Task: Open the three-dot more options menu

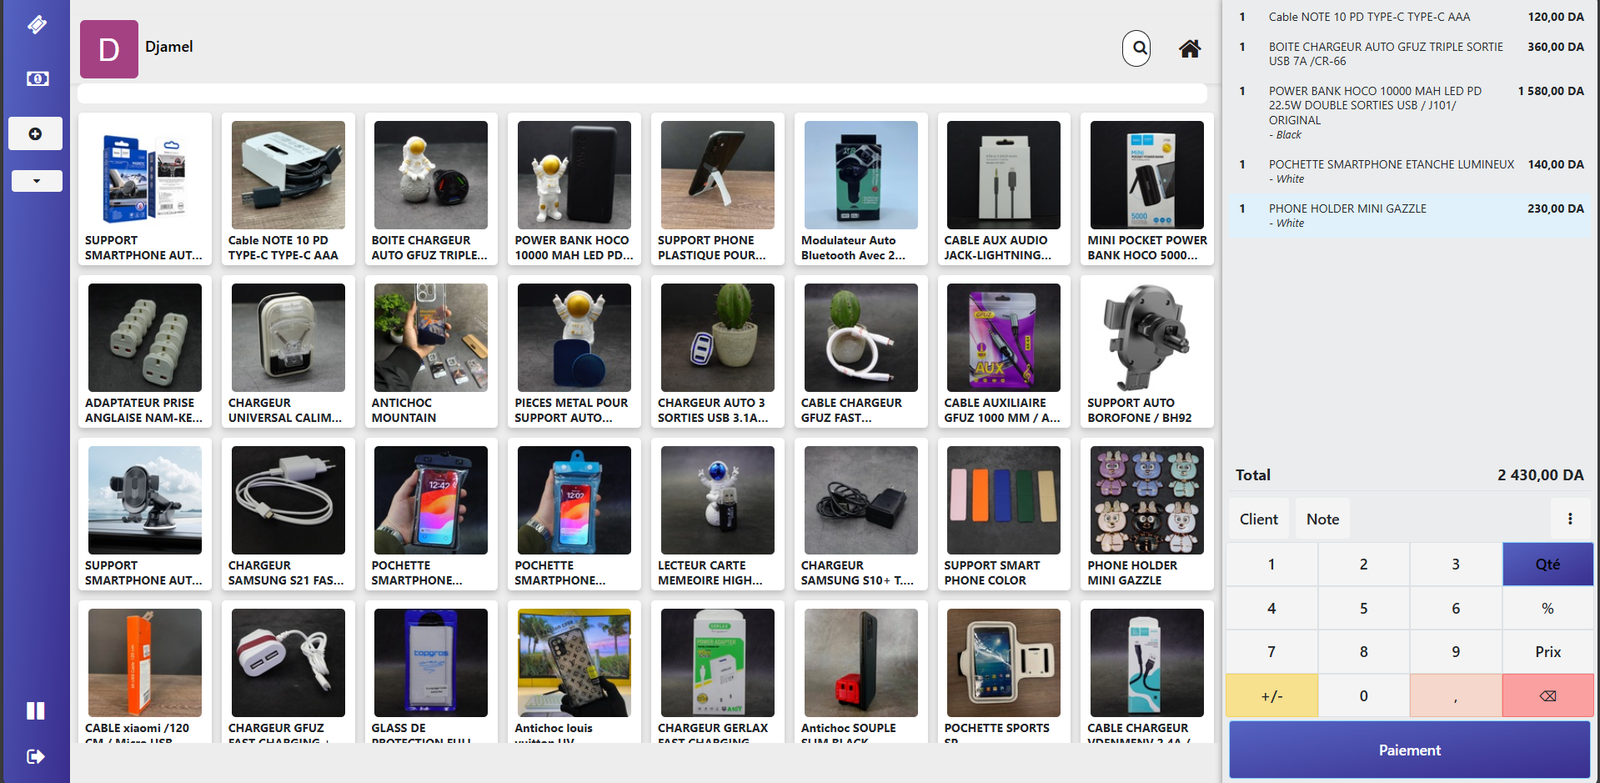Action: (1569, 519)
